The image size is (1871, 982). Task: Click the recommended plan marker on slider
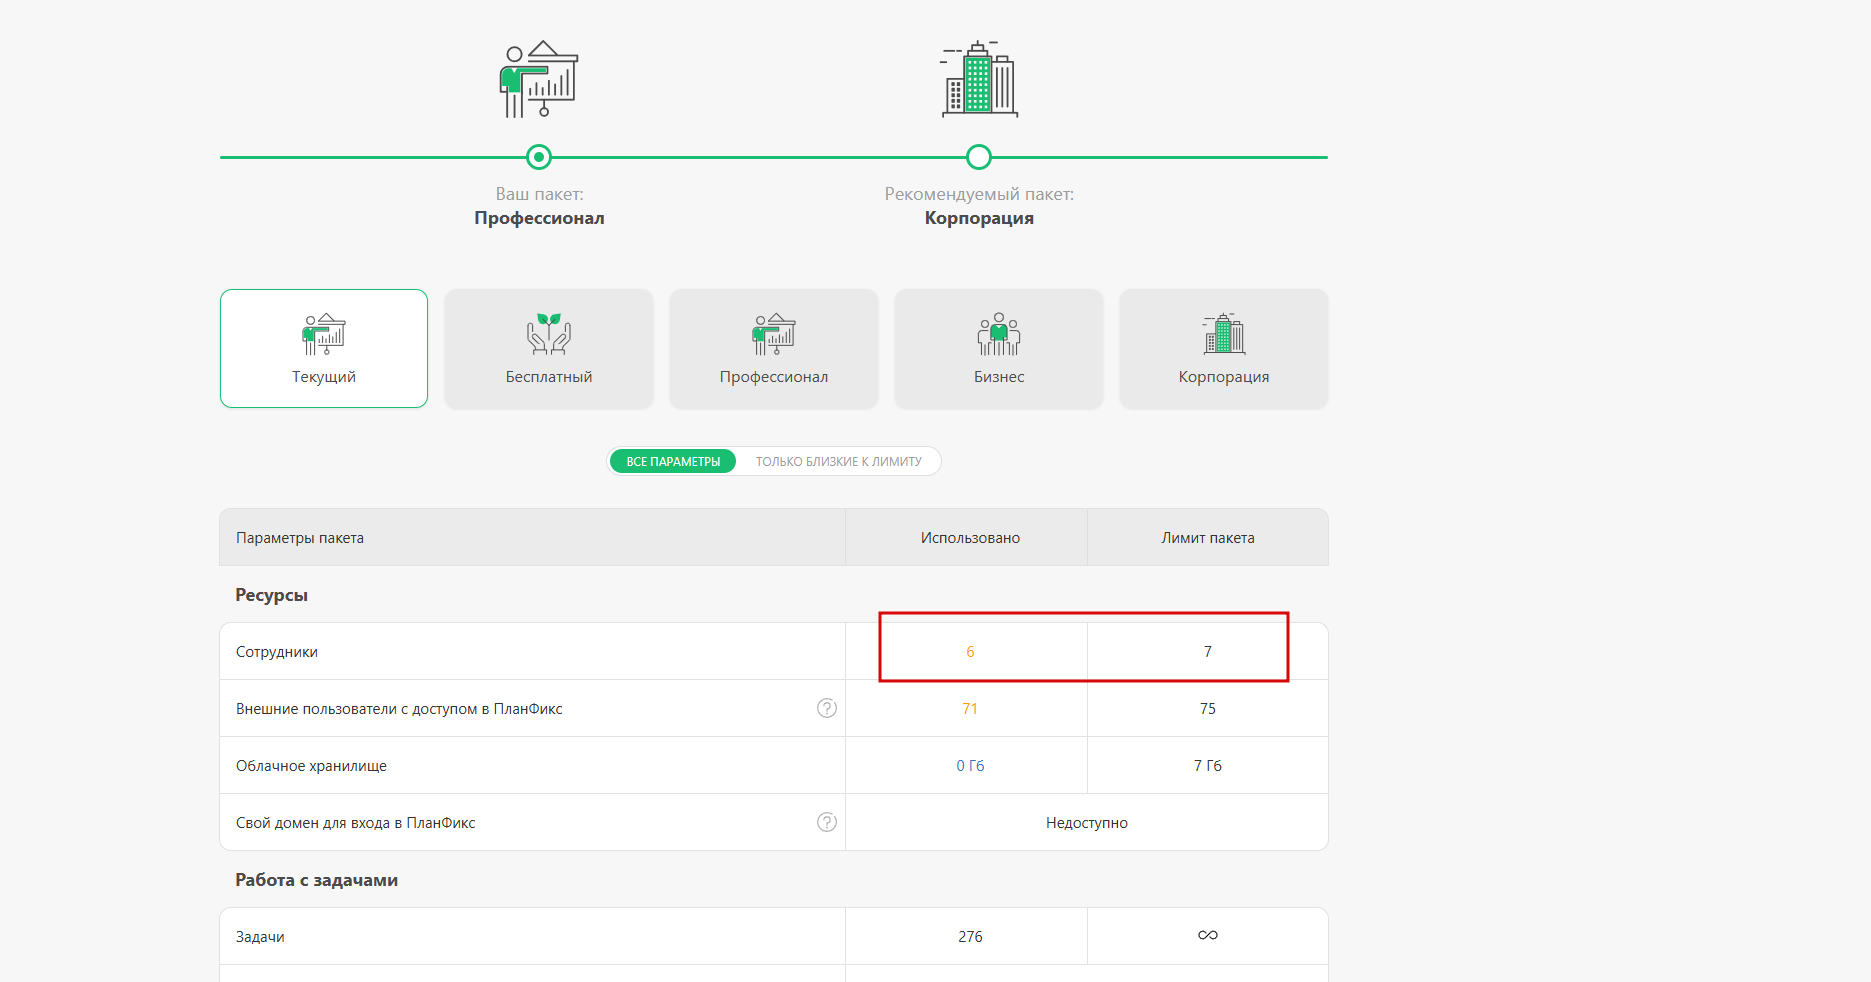(979, 157)
